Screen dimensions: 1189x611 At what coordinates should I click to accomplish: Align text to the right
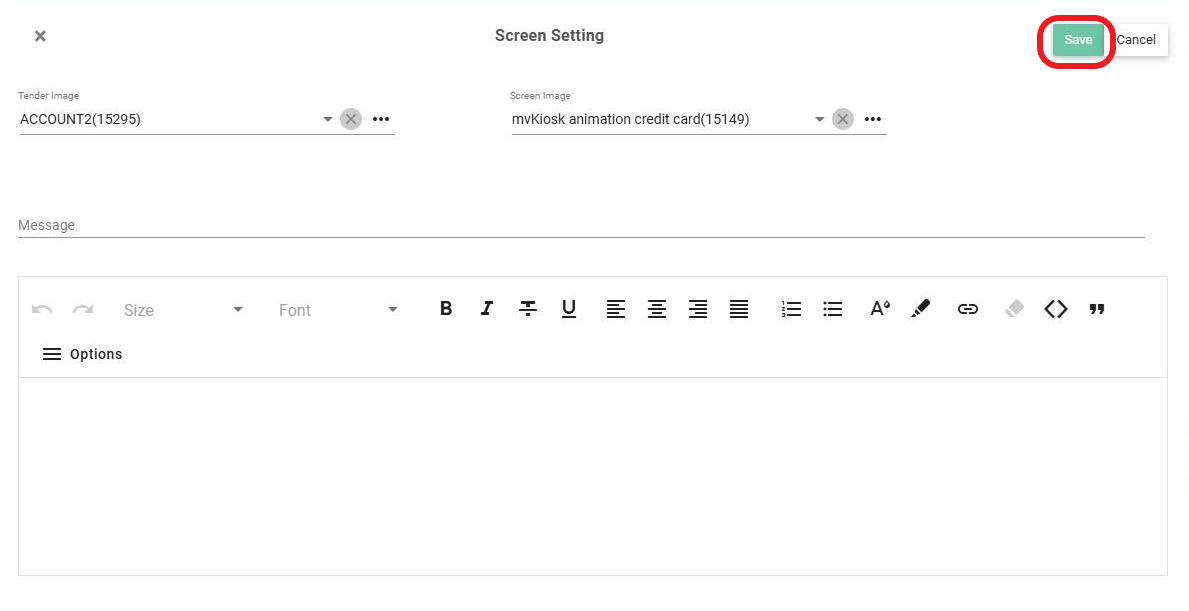pyautogui.click(x=698, y=309)
